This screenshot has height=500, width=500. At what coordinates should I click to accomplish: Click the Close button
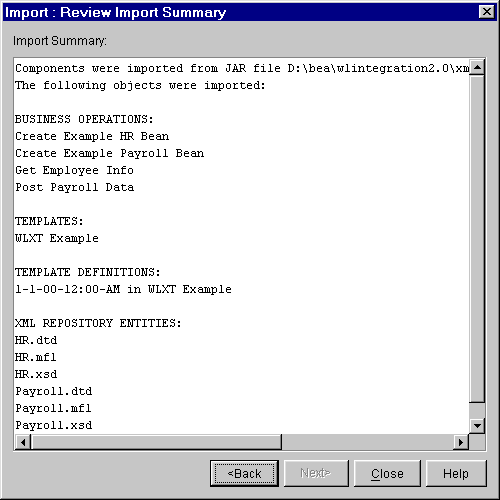point(387,473)
